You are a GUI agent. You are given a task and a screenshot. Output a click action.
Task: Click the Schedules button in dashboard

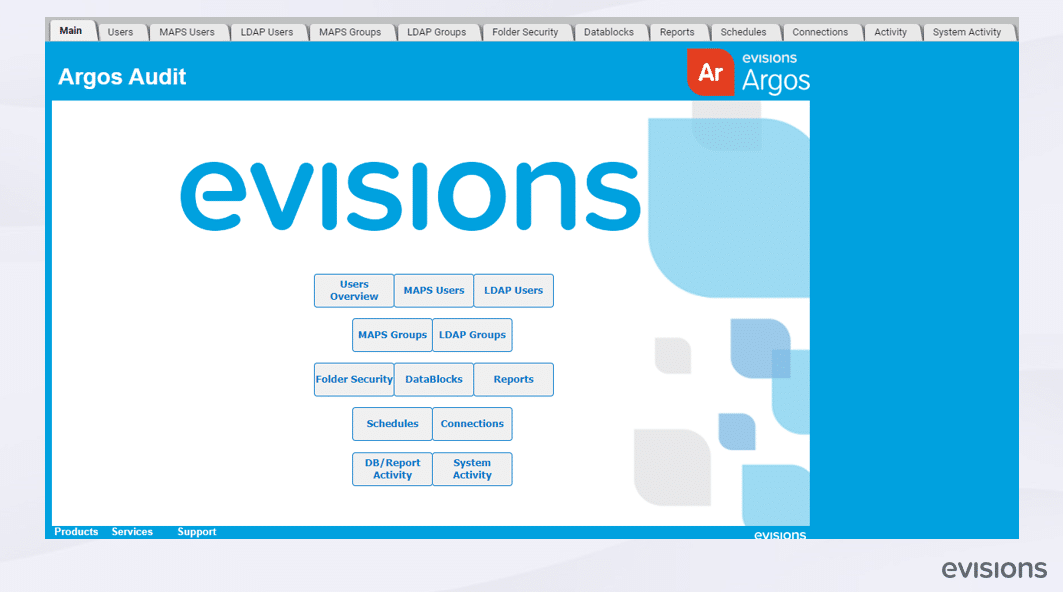point(393,424)
